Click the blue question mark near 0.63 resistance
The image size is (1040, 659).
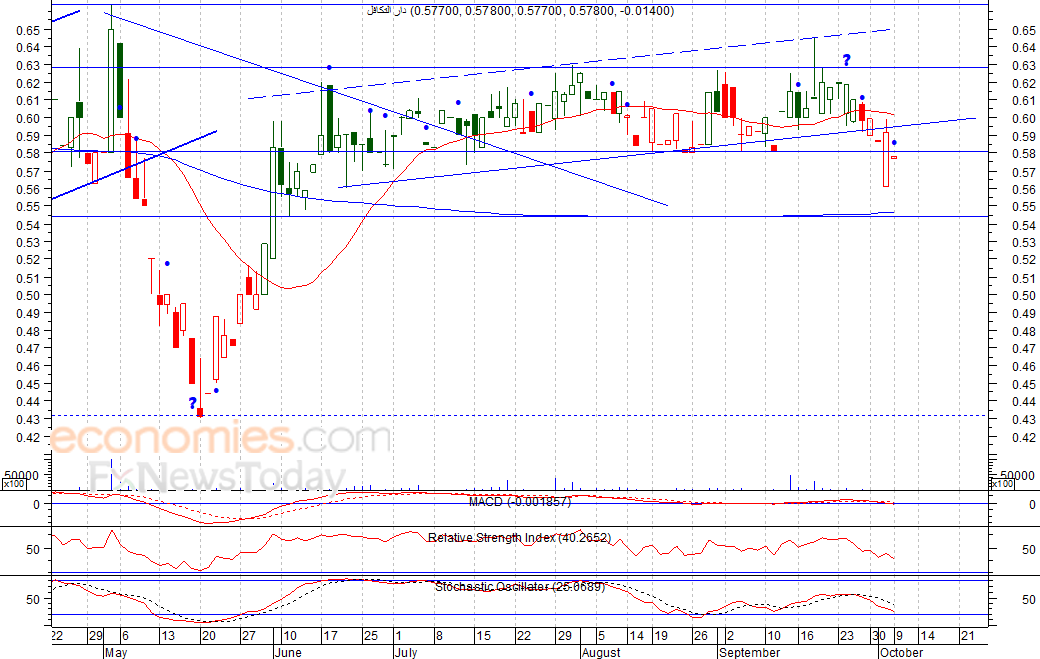coord(846,60)
